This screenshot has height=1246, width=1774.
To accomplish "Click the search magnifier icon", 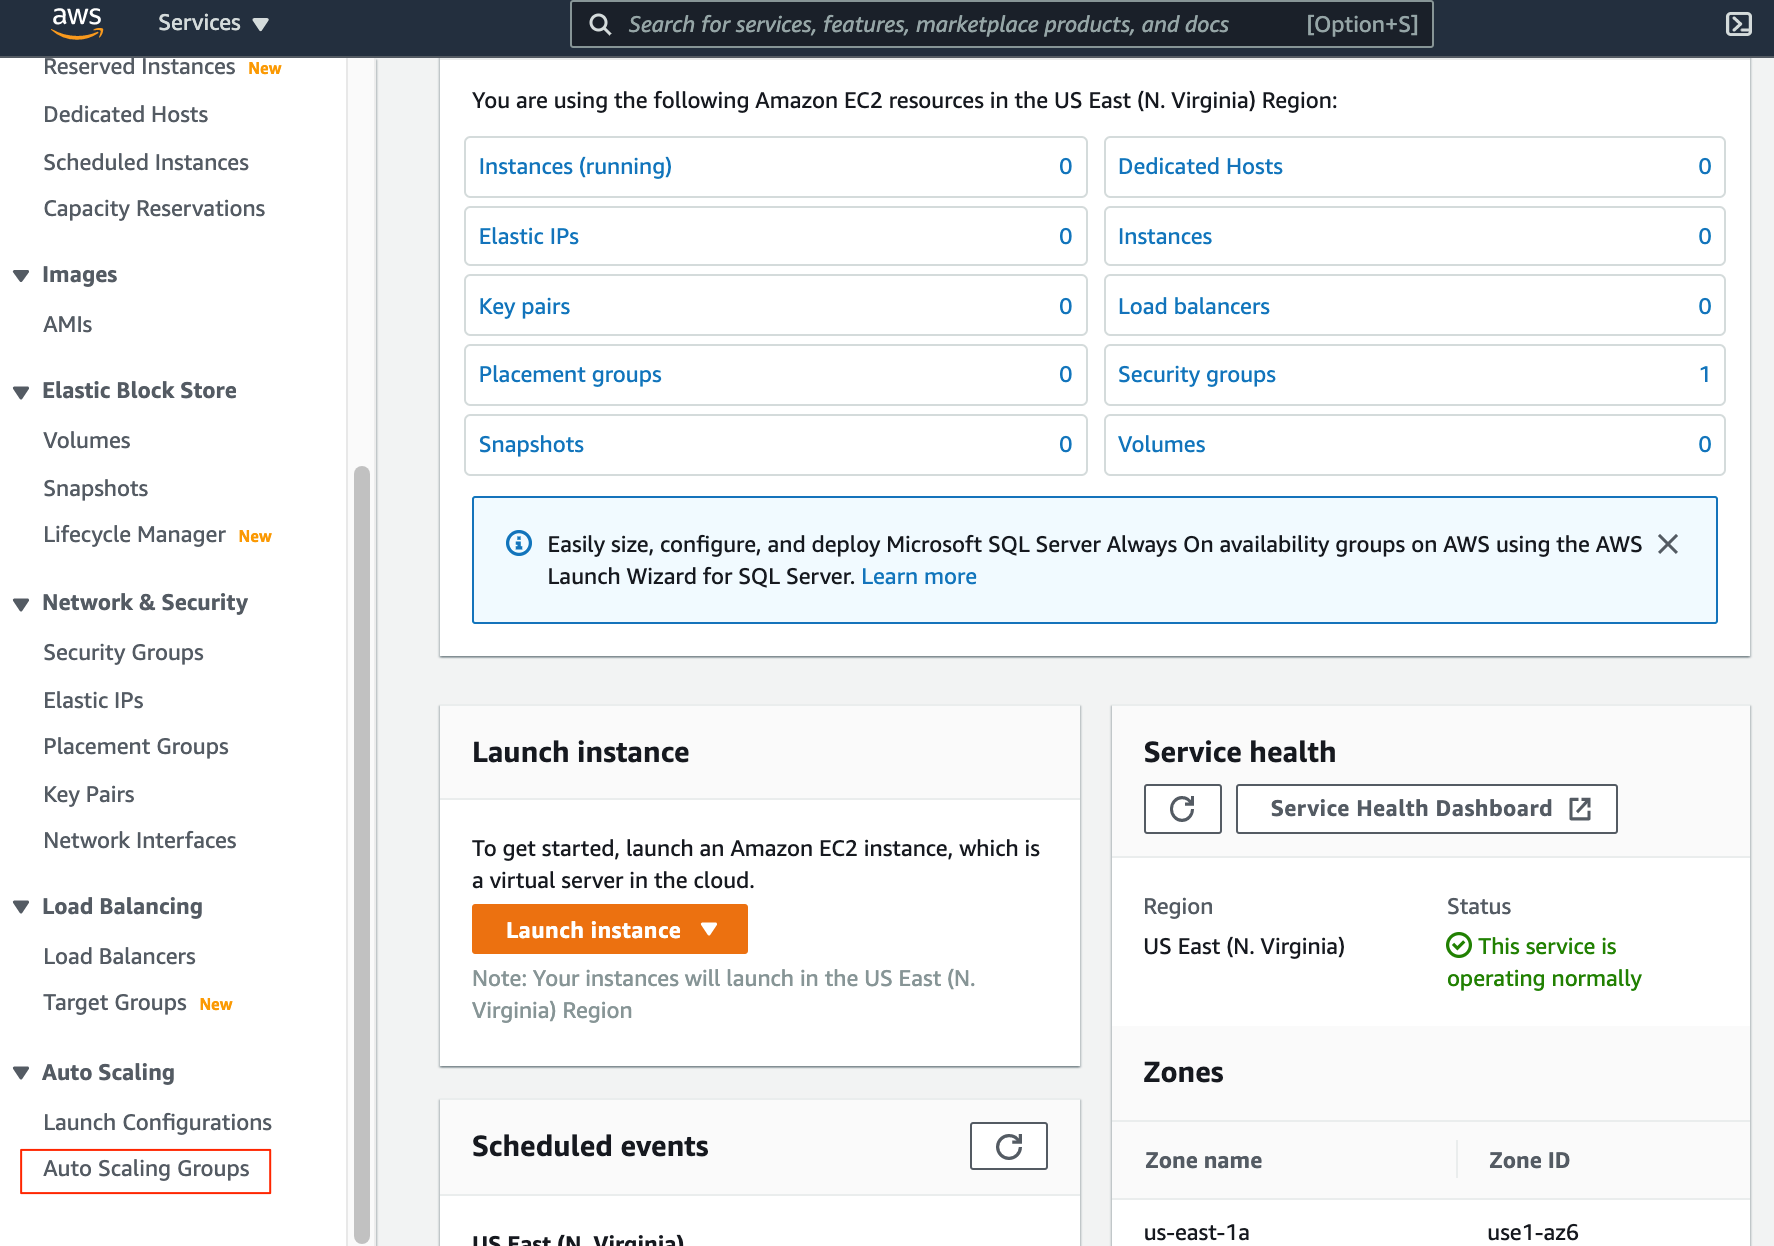I will point(600,23).
